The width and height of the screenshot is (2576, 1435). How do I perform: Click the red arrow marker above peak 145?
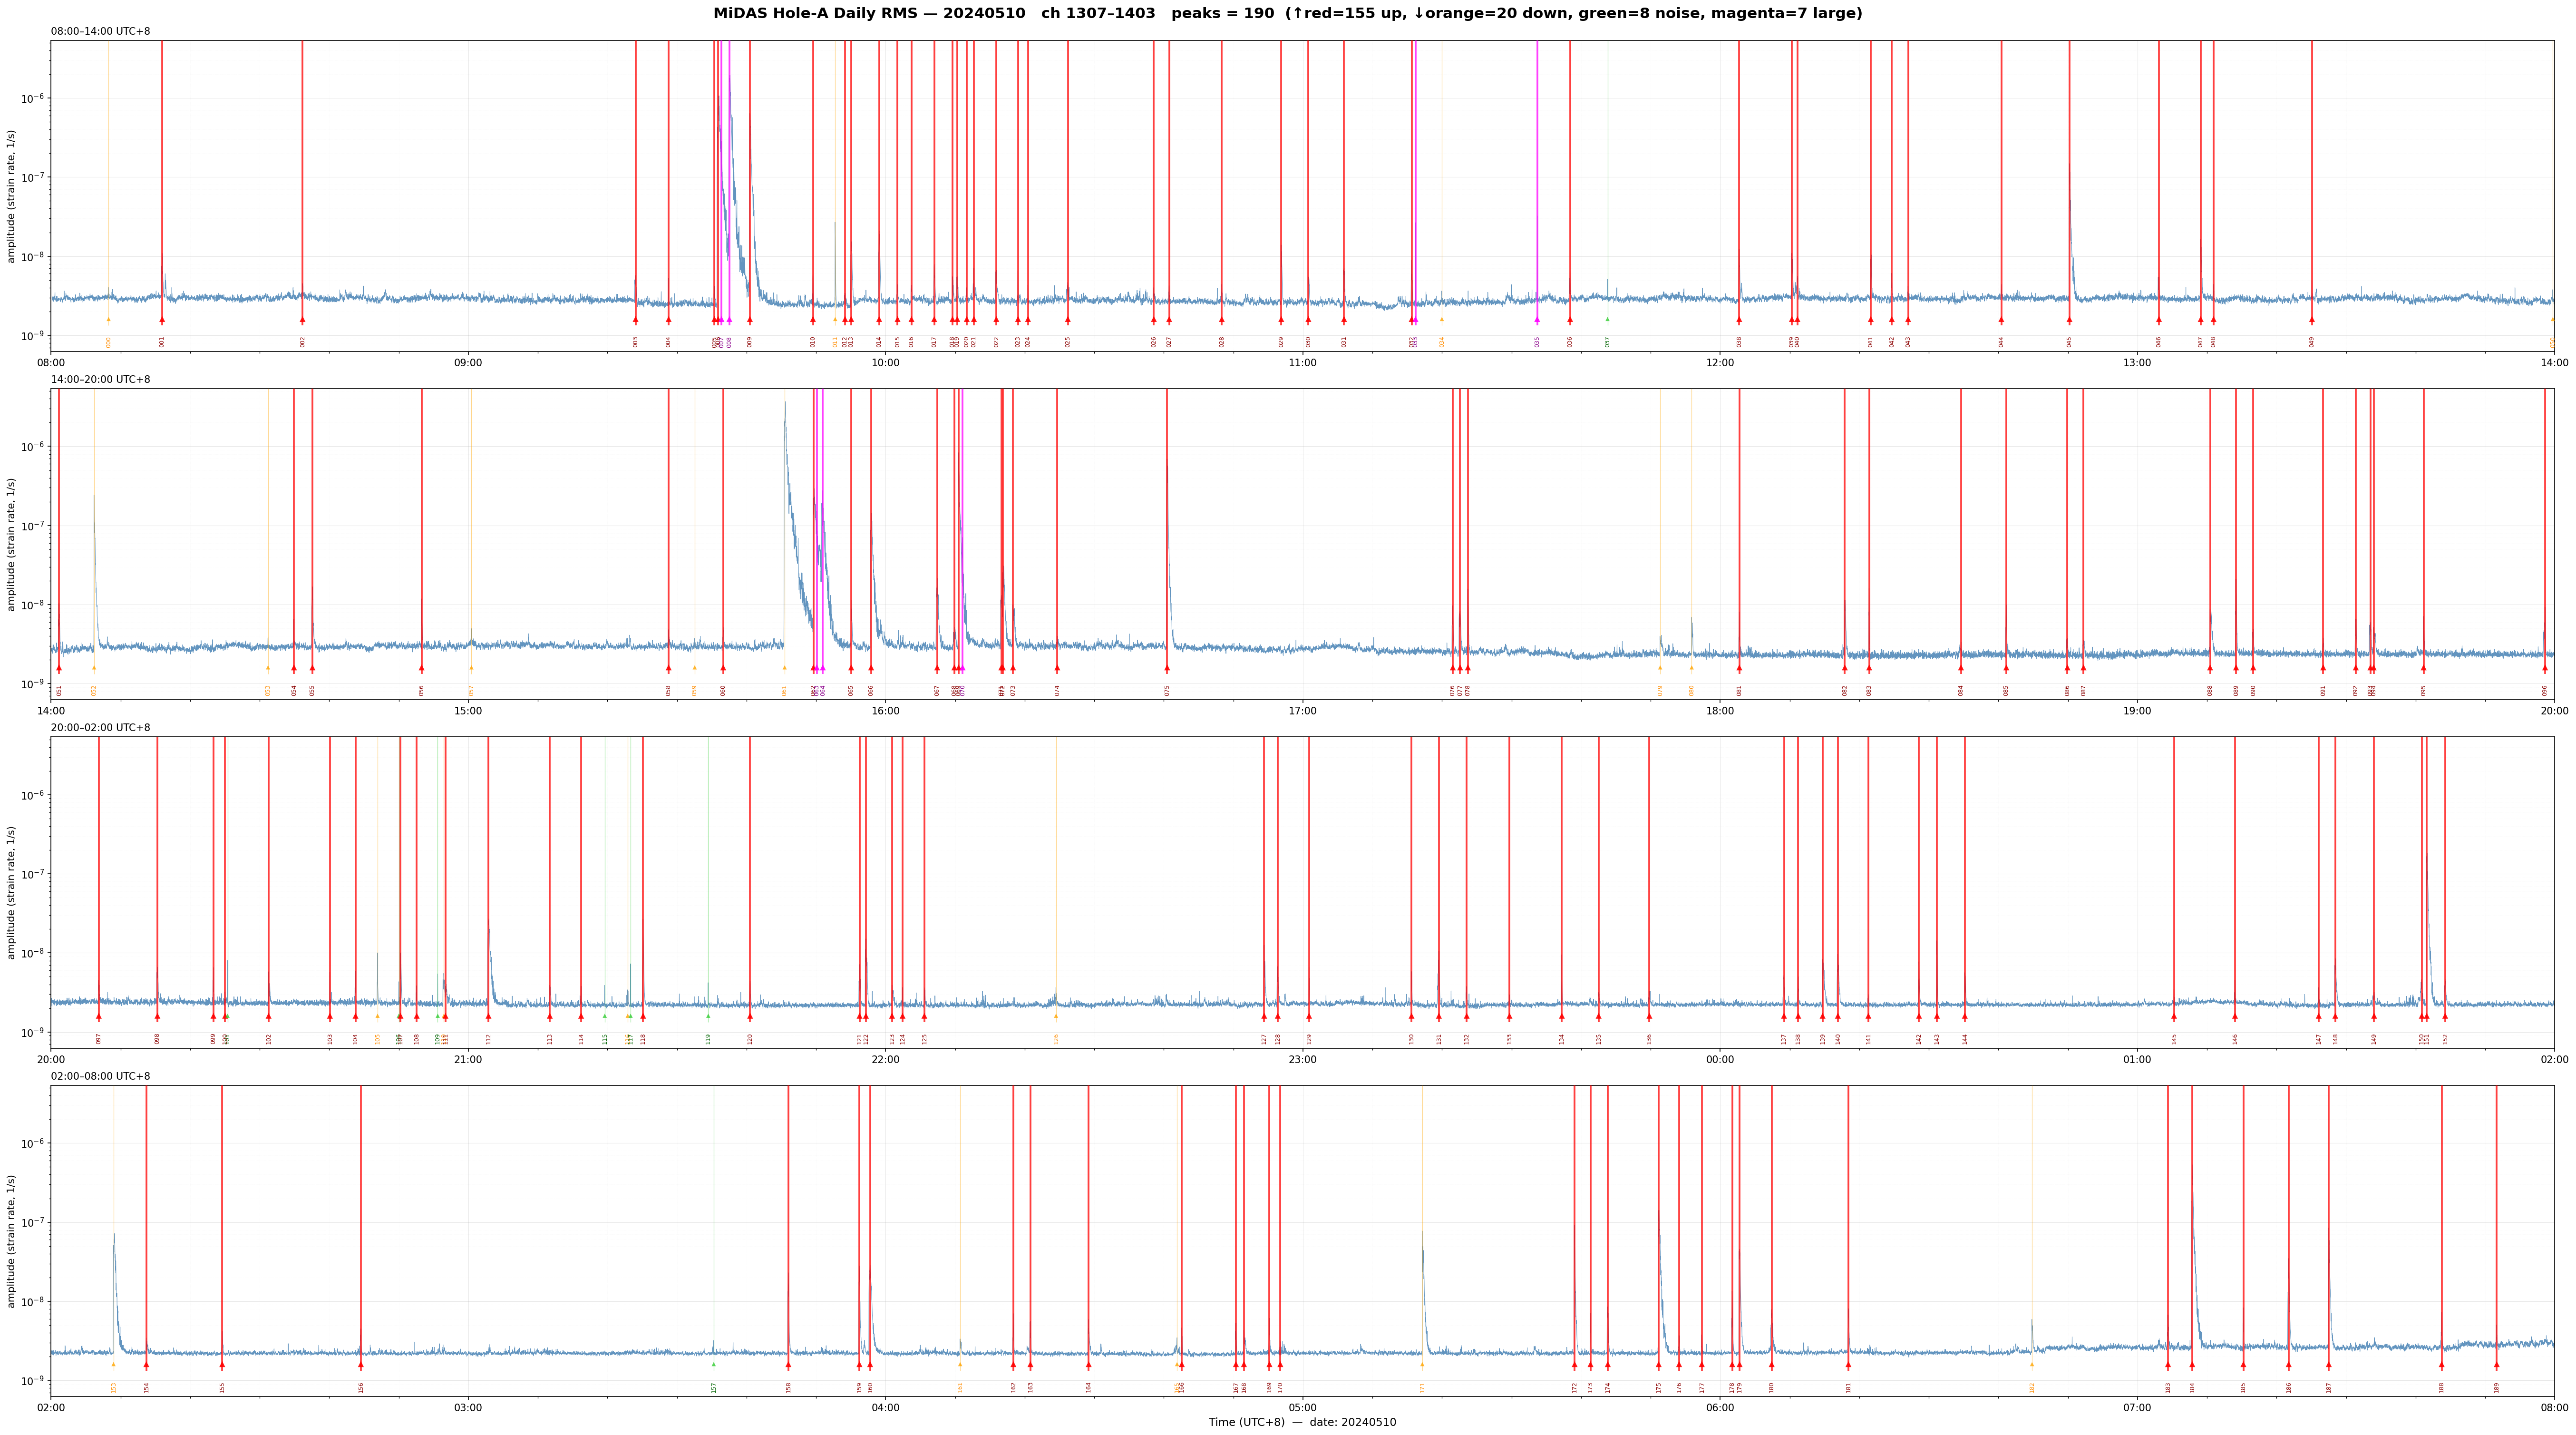(2174, 1017)
